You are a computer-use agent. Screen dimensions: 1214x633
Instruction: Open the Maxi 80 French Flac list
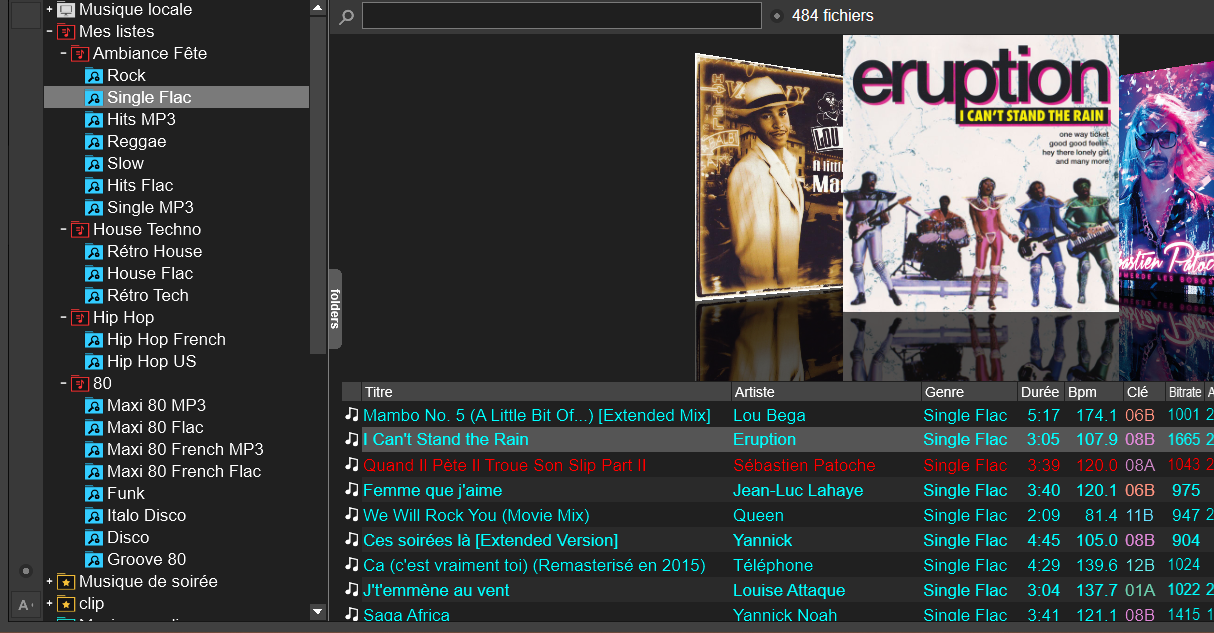pos(184,471)
